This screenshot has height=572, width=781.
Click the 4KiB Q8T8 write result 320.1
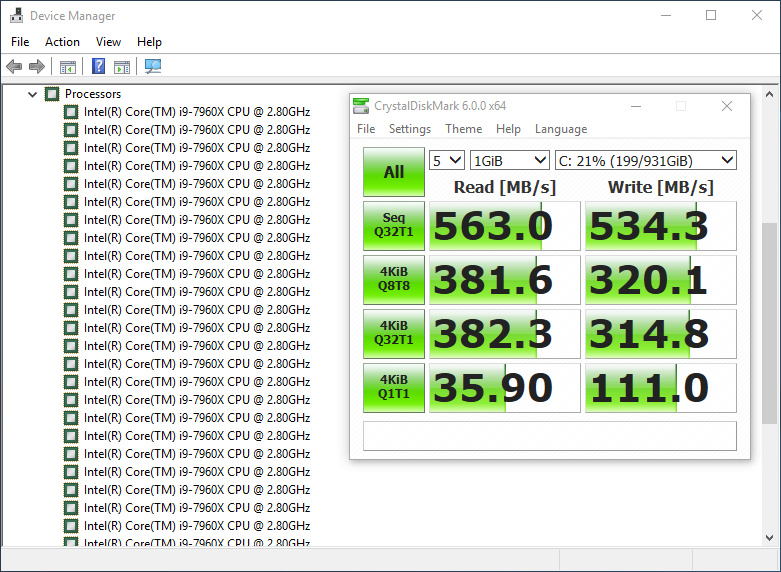coord(660,280)
